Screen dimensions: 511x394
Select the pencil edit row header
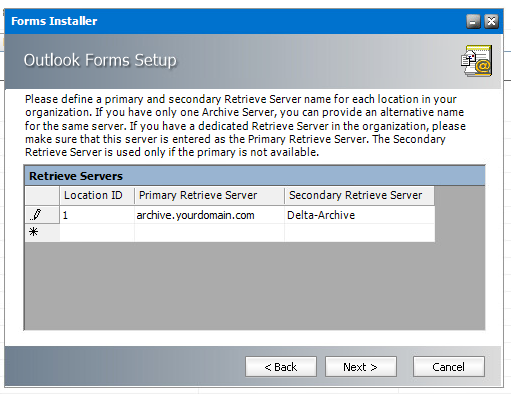(42, 215)
